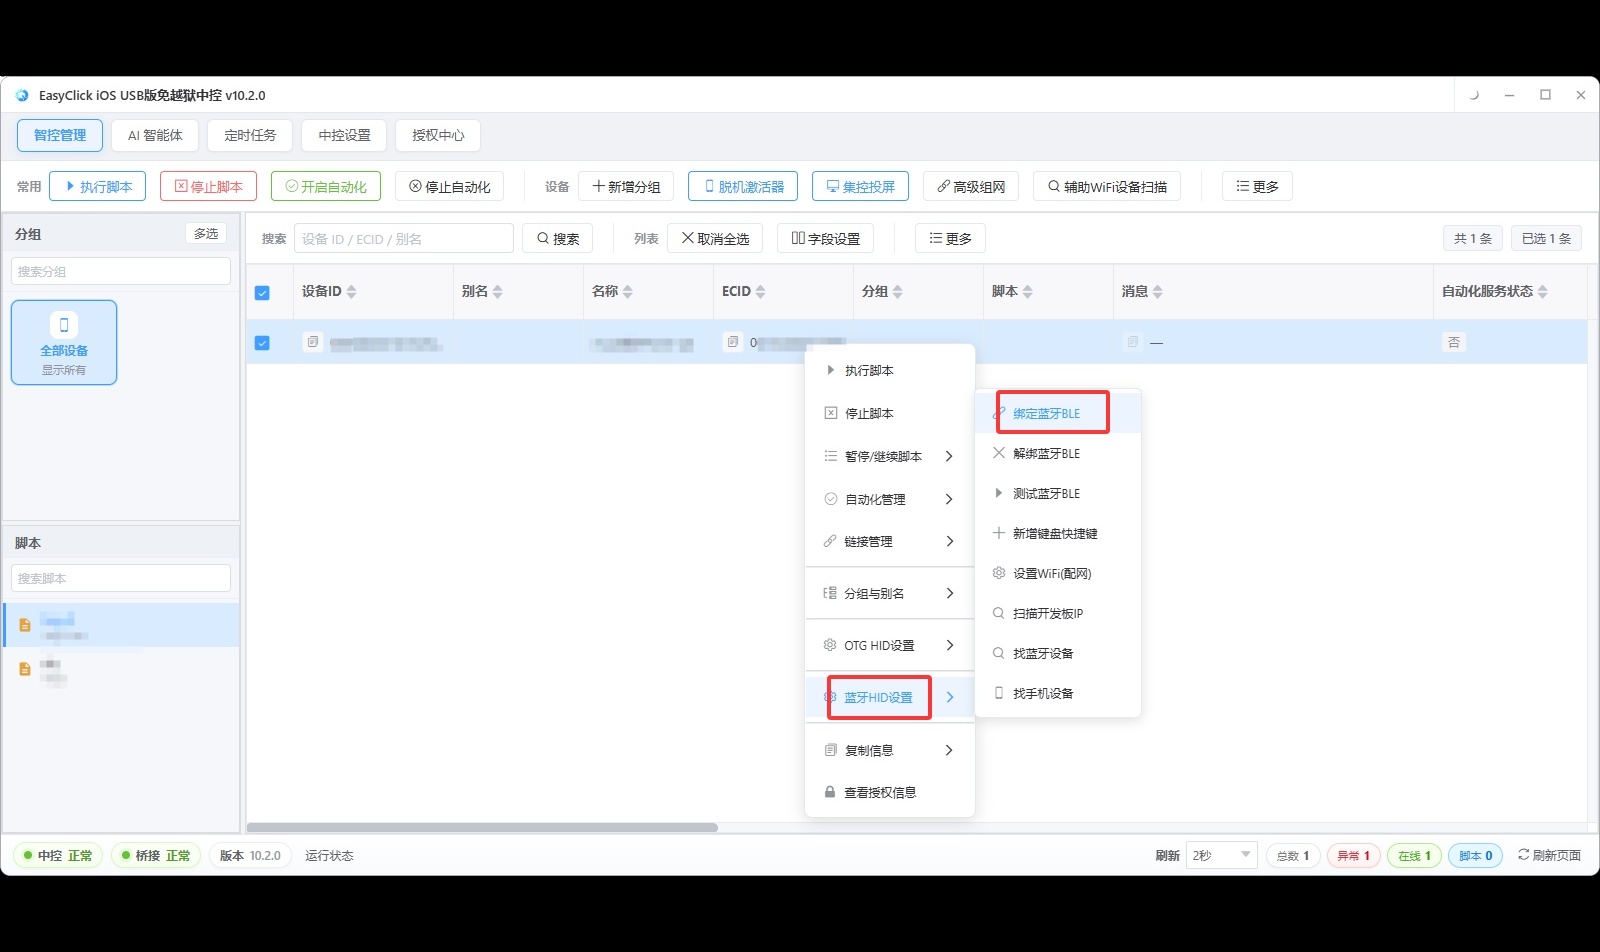Click the 新增分组 button
This screenshot has width=1600, height=952.
click(626, 186)
